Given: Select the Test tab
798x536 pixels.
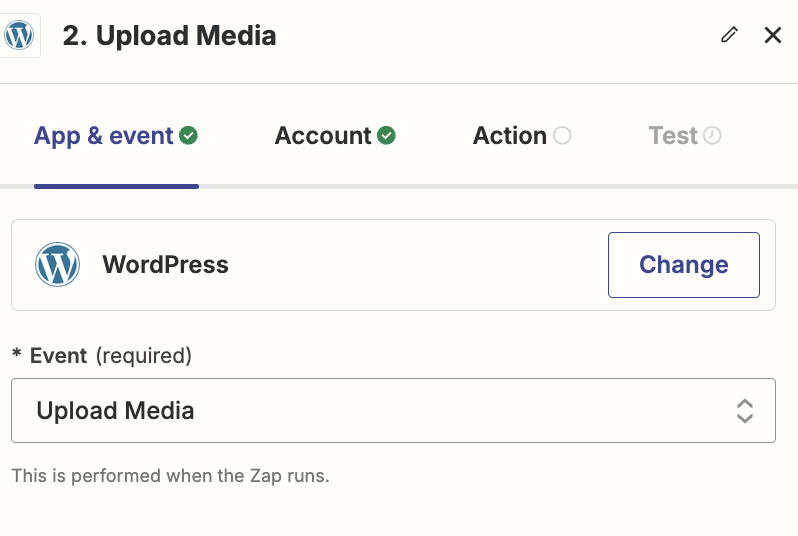Looking at the screenshot, I should coord(673,136).
